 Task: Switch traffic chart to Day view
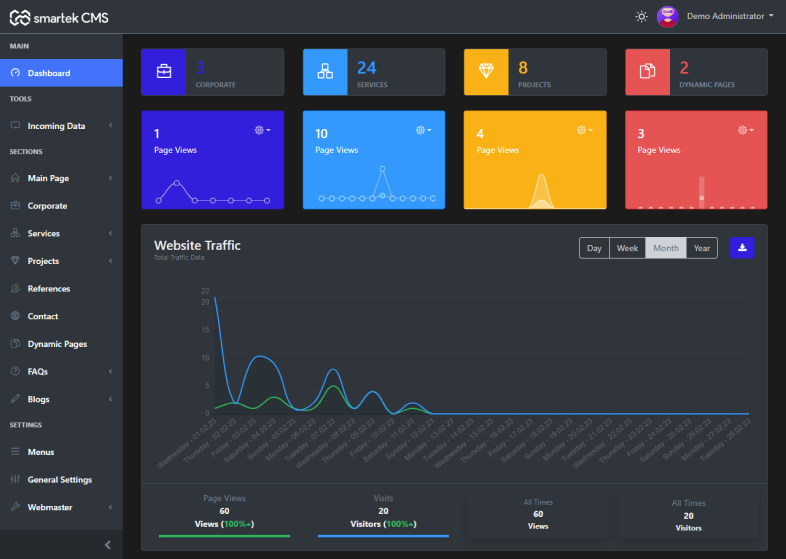[x=594, y=248]
